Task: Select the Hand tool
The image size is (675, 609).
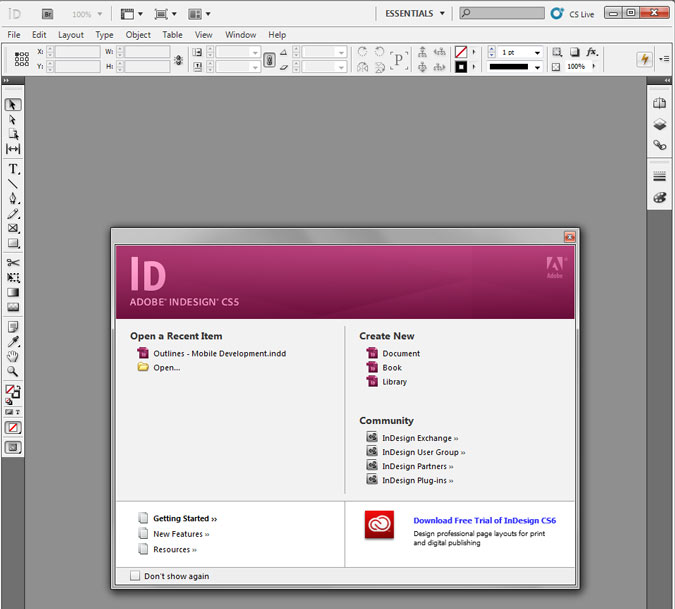Action: click(x=13, y=356)
